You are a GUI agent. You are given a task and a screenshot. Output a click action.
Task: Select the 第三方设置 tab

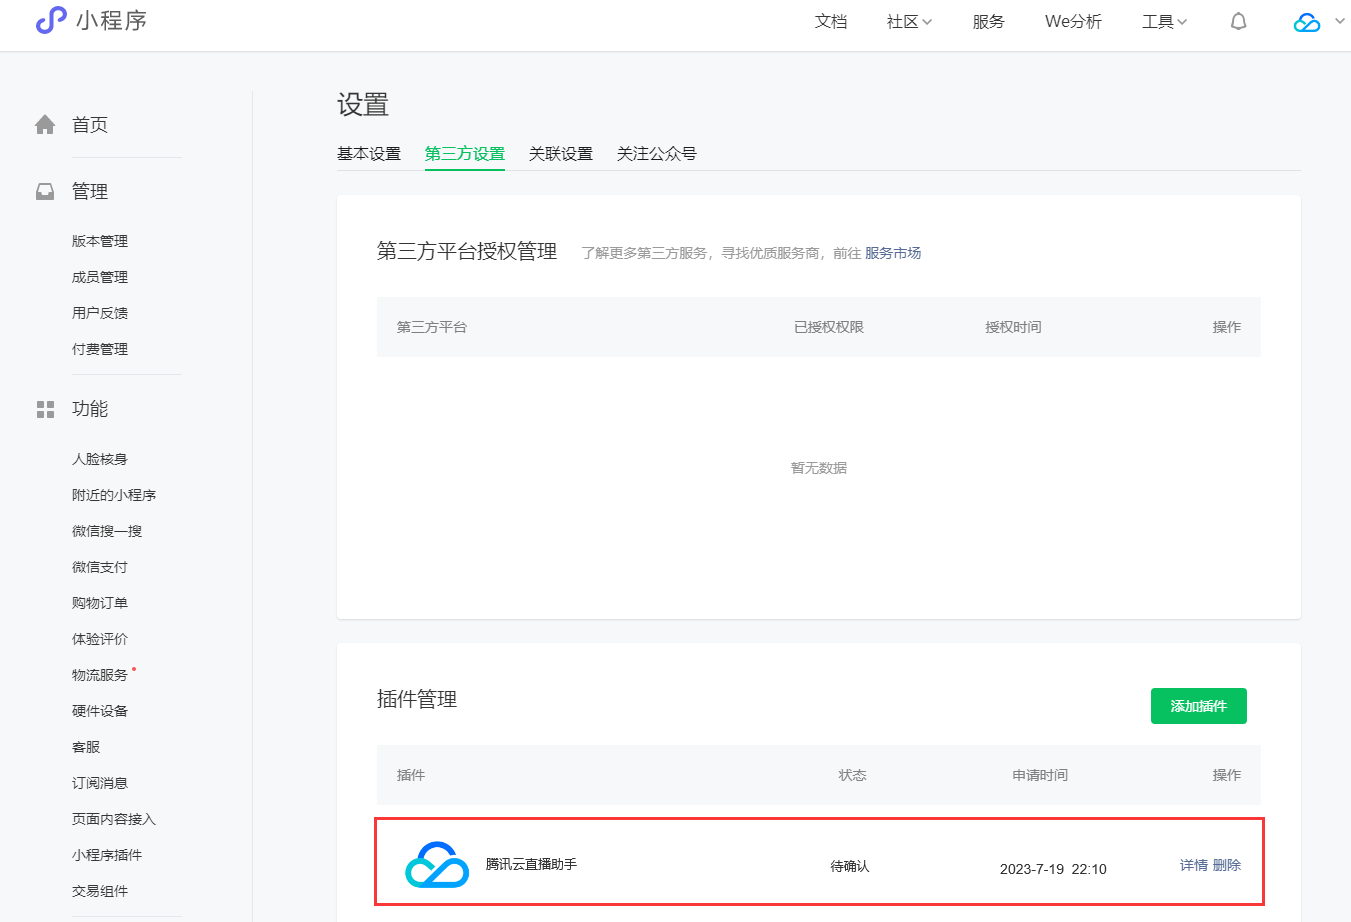point(465,153)
